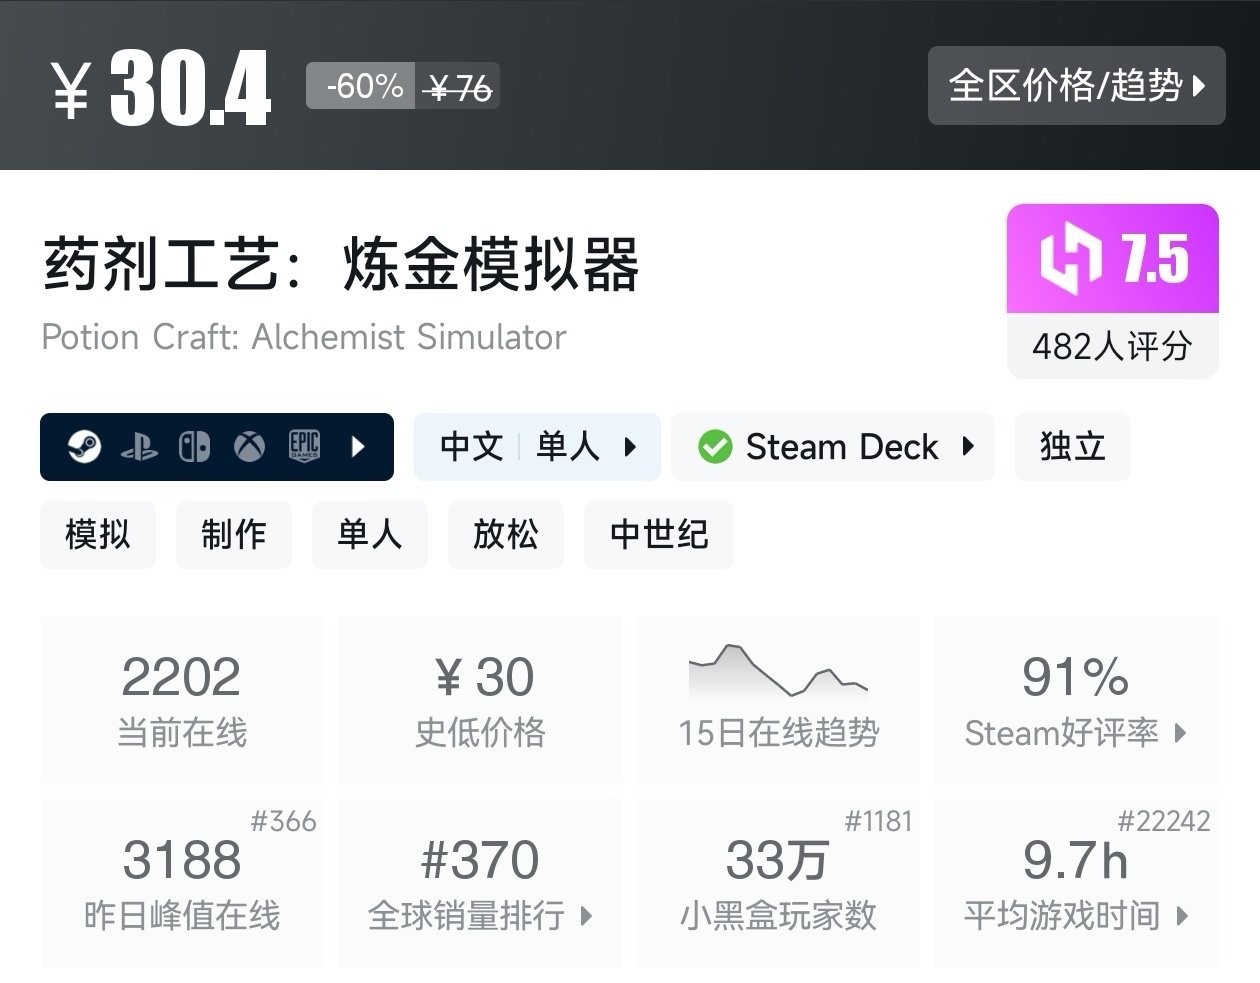The image size is (1260, 983).
Task: Click the Nintendo Switch platform icon
Action: [194, 447]
